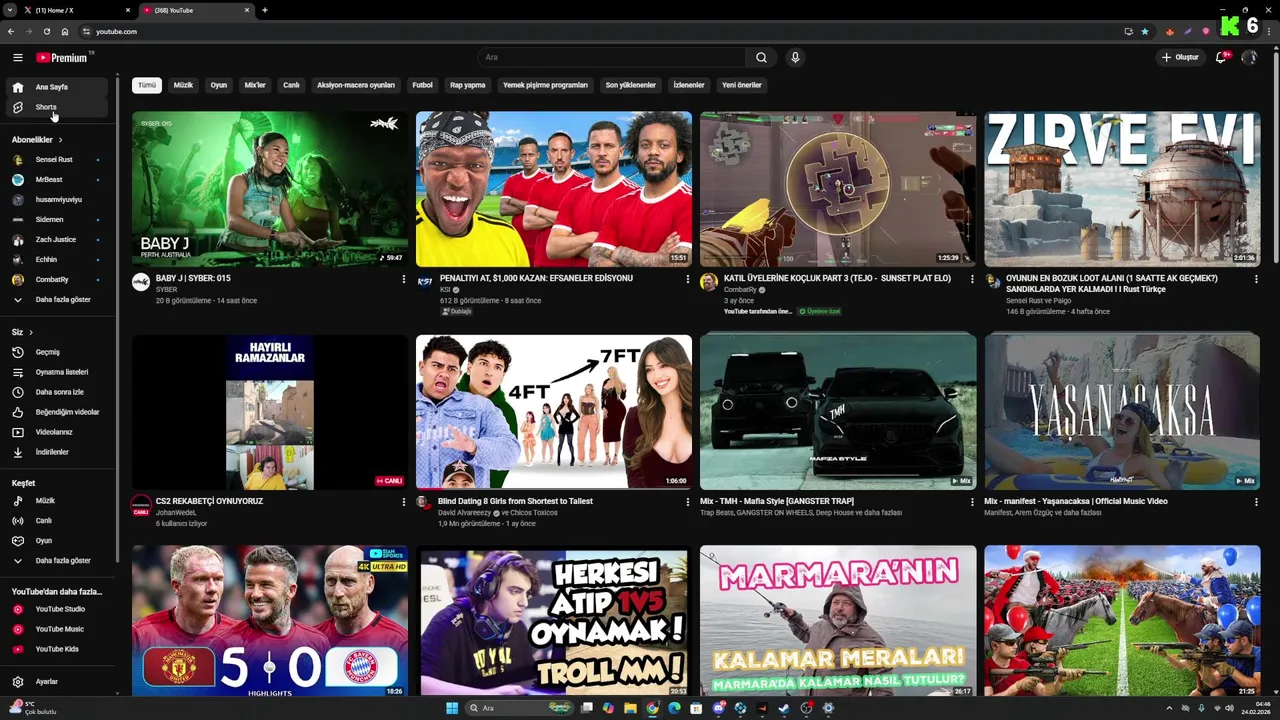The image size is (1280, 720).
Task: Play the Mafia Style mix thumbnail
Action: [838, 412]
